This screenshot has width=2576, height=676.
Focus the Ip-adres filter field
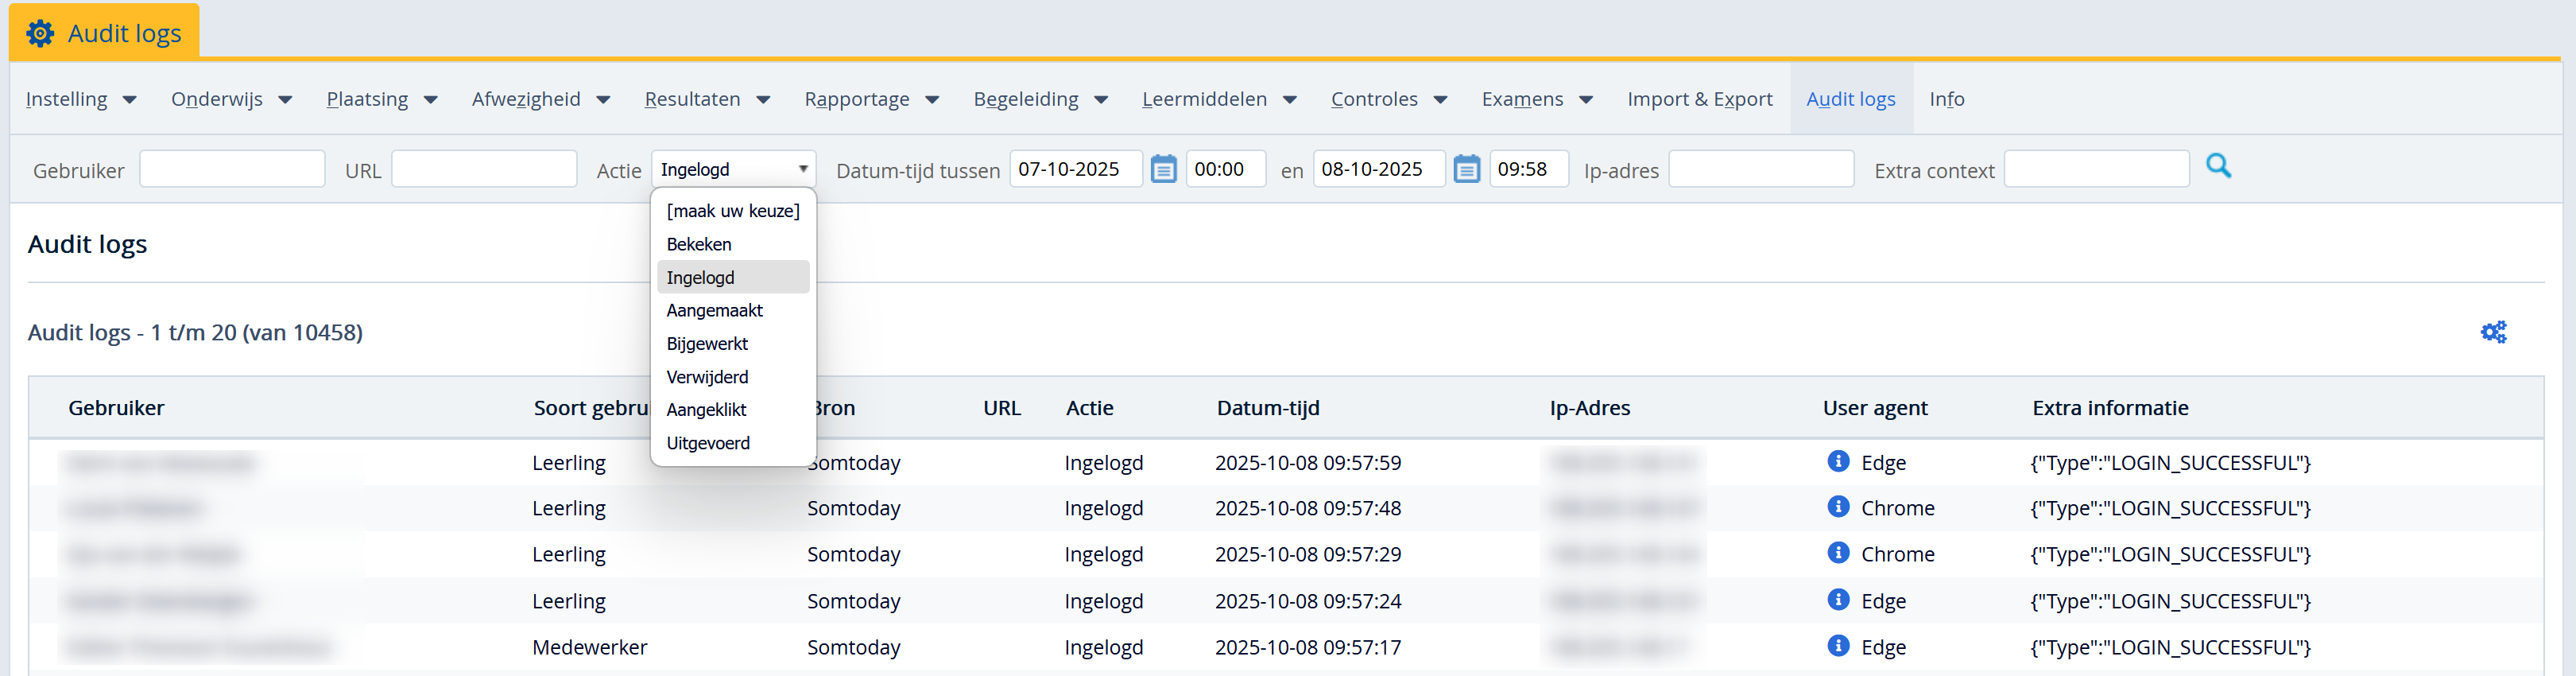click(x=1760, y=169)
